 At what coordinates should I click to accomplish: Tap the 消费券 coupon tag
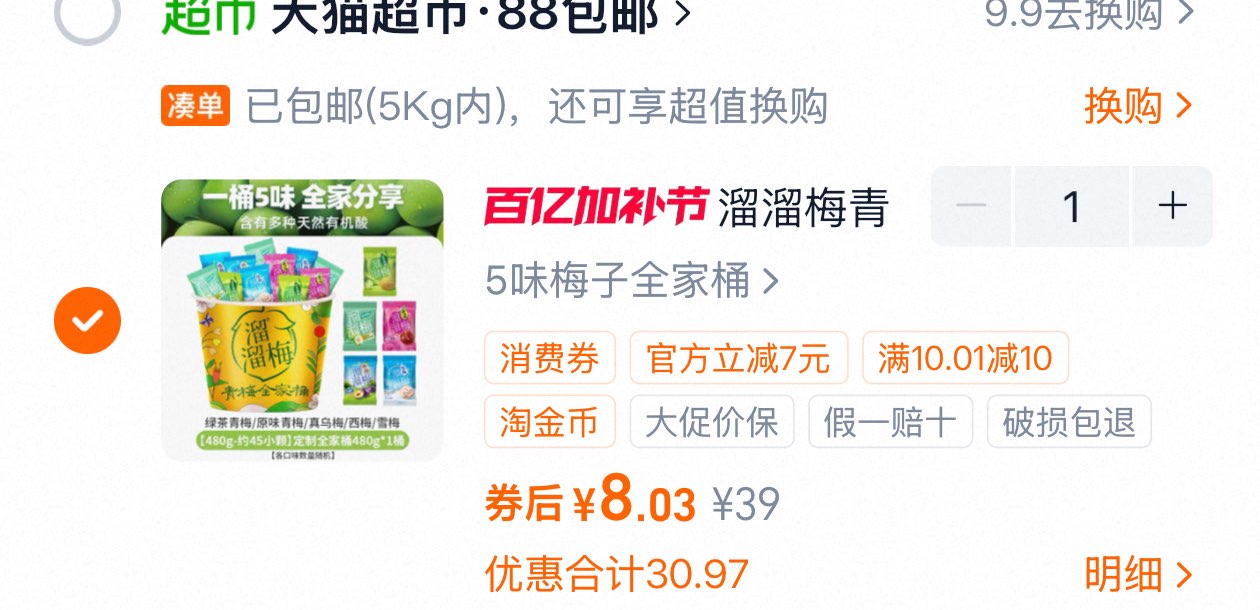point(550,358)
